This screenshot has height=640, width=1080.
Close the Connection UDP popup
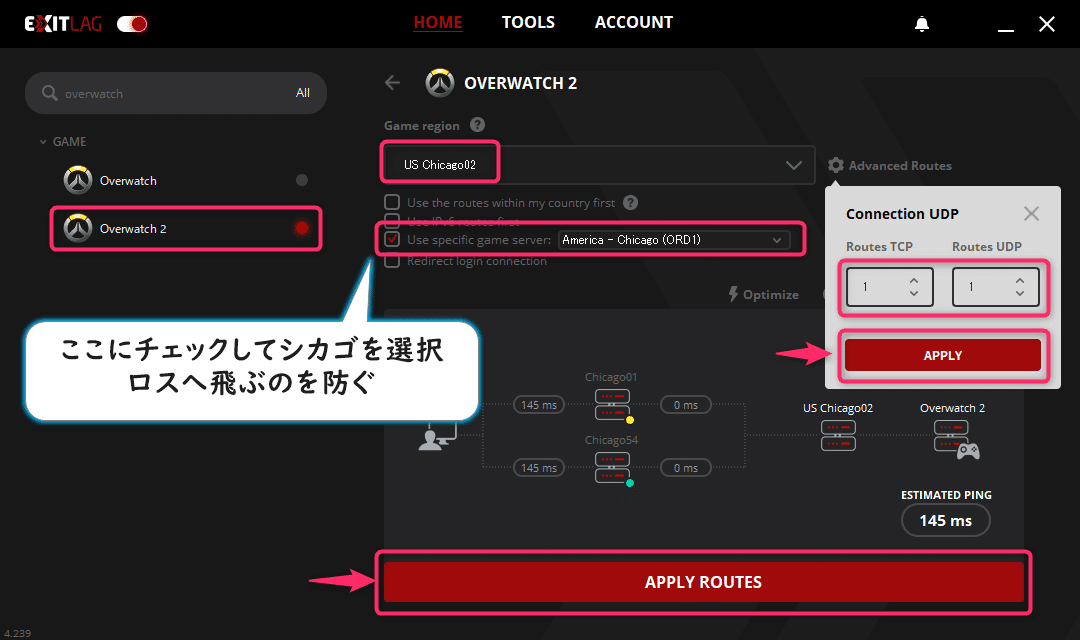(1031, 214)
